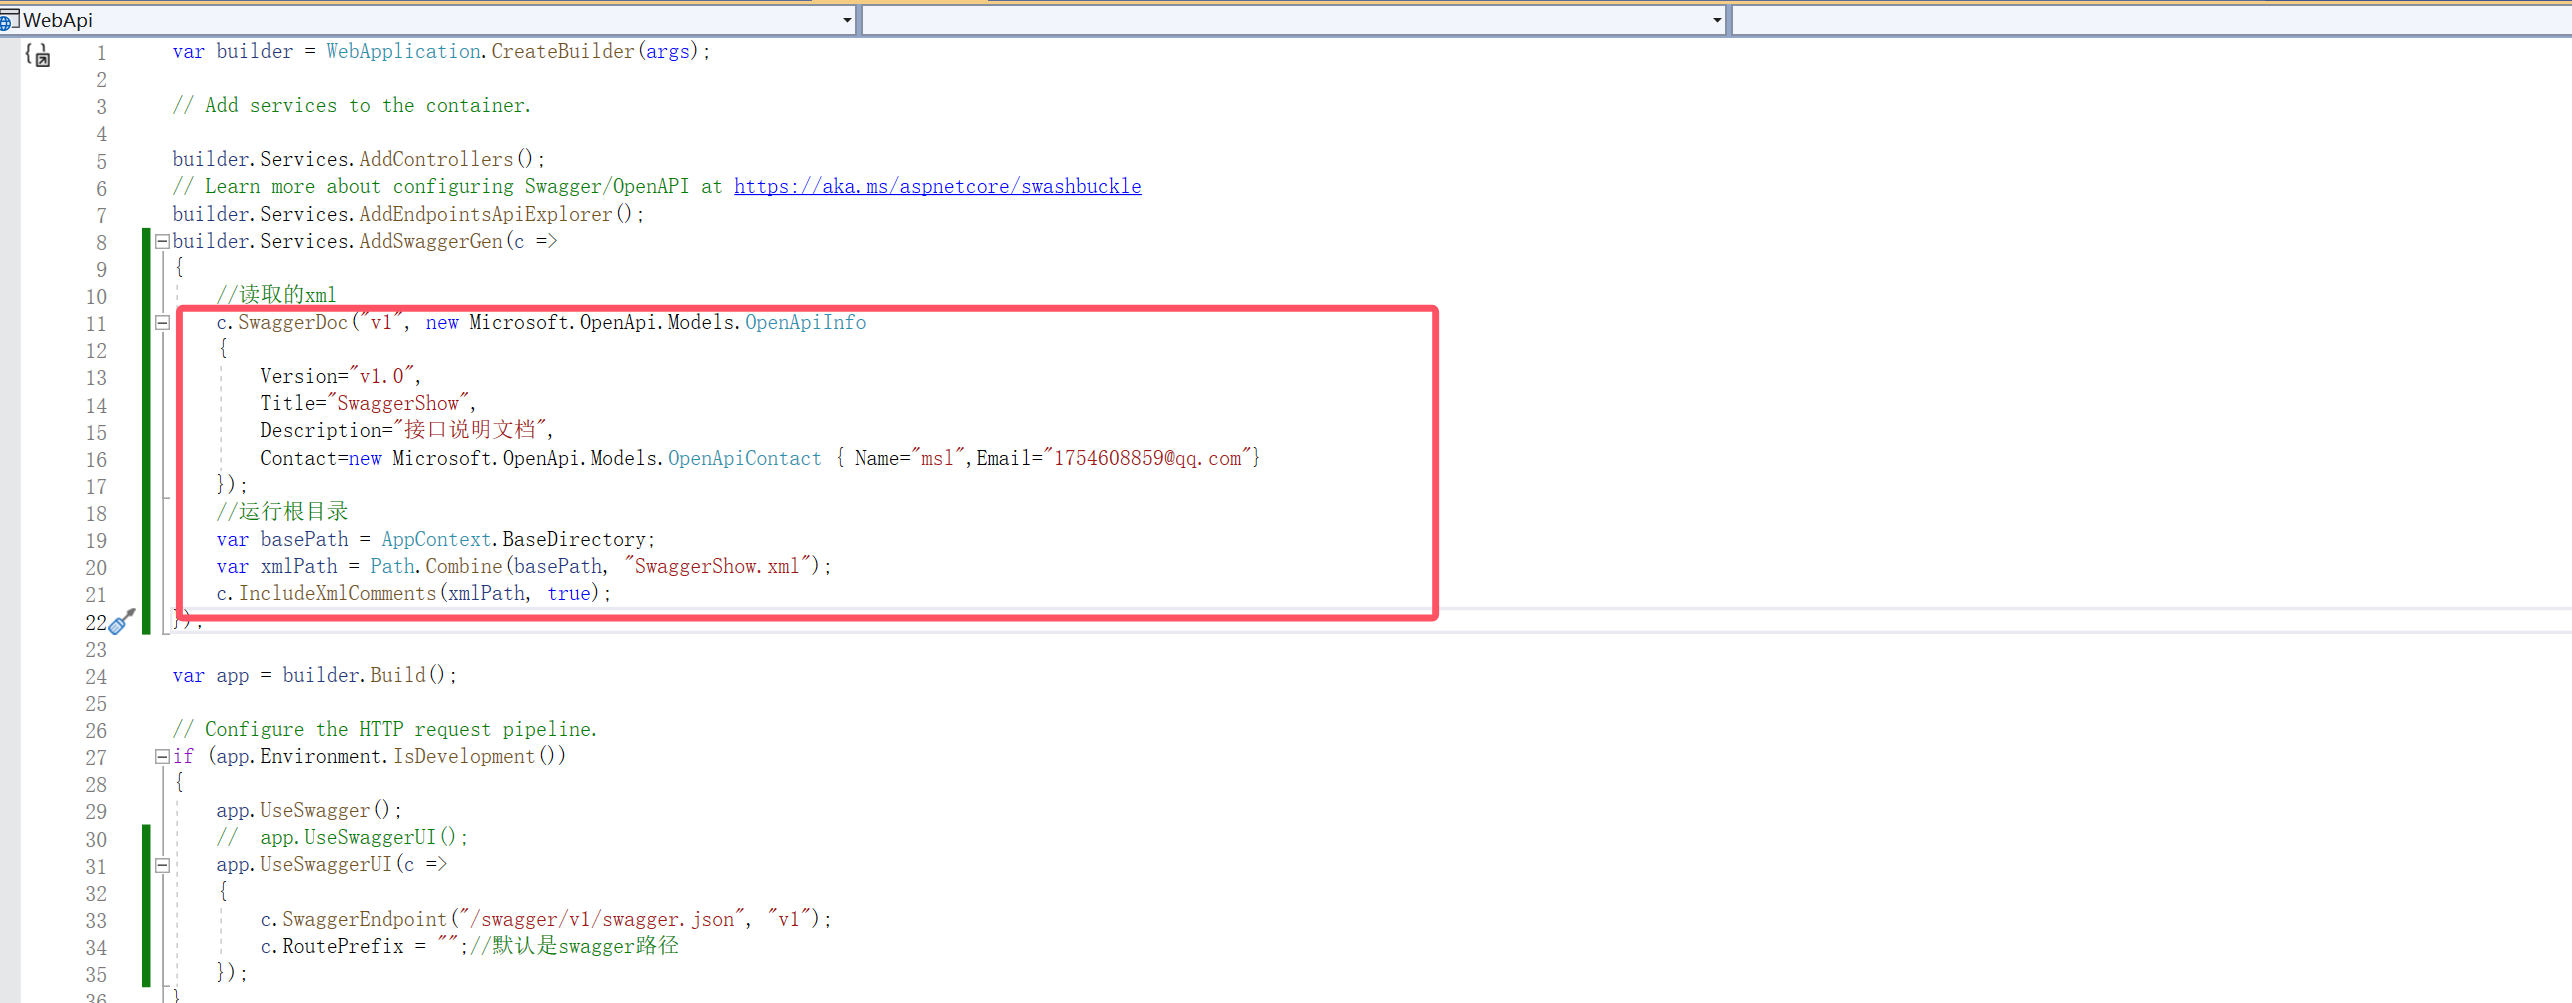Screen dimensions: 2572x1003
Task: Click the AppContext class name
Action: pyautogui.click(x=436, y=539)
